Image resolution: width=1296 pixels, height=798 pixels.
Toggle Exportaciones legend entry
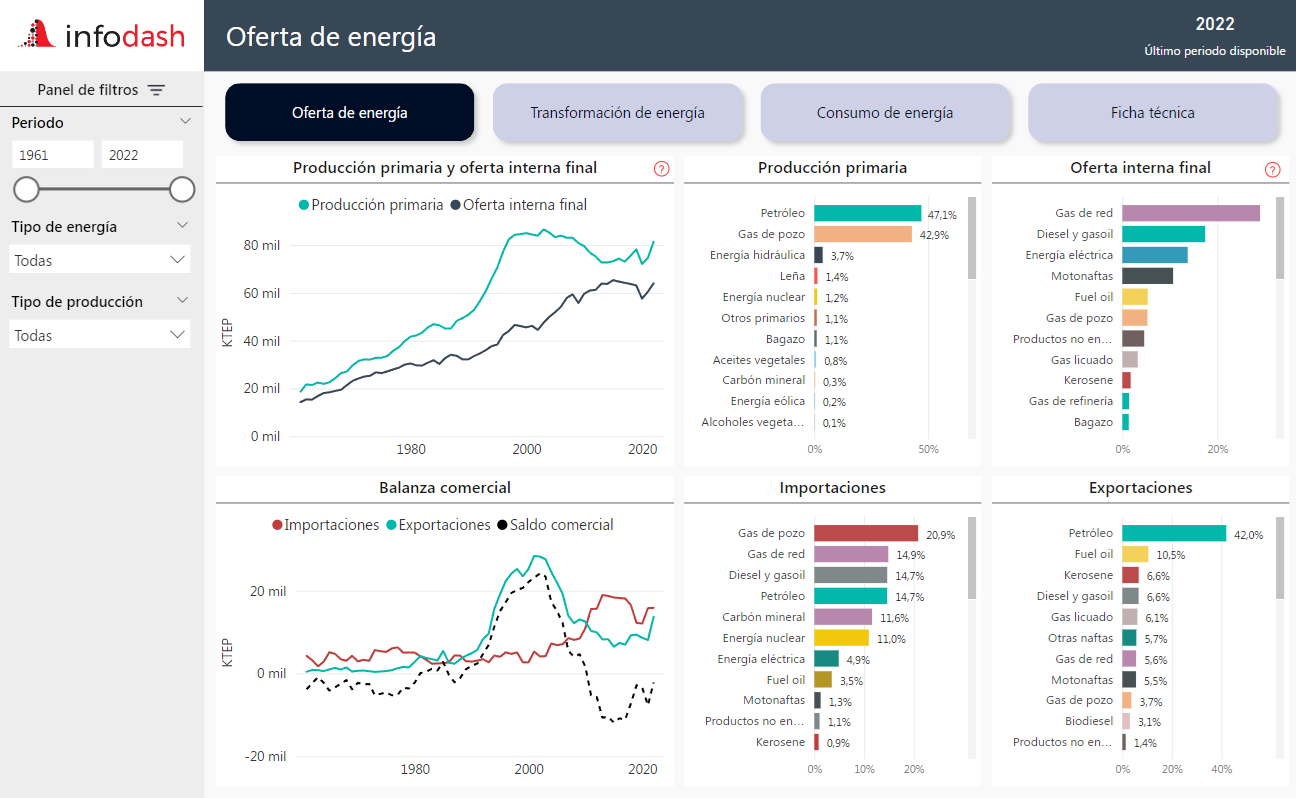(438, 525)
